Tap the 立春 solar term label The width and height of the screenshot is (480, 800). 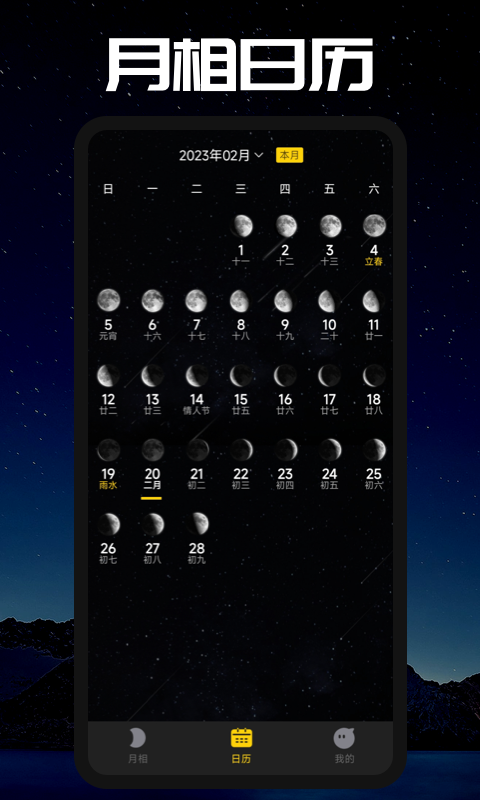pyautogui.click(x=374, y=262)
